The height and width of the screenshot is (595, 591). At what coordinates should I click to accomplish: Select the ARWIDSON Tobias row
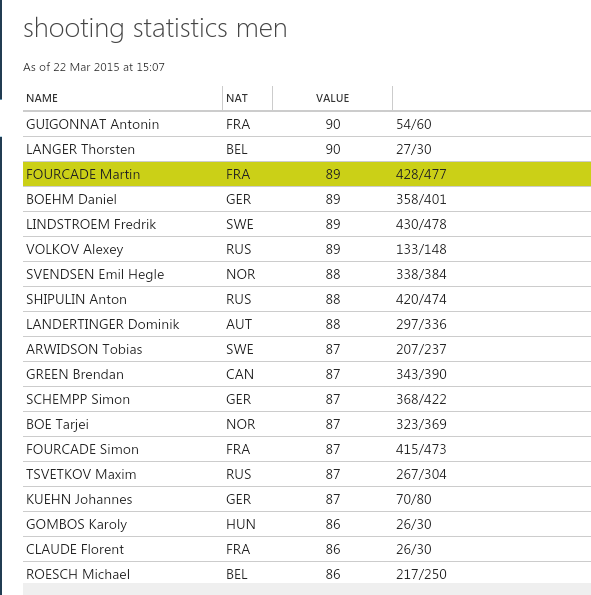307,349
